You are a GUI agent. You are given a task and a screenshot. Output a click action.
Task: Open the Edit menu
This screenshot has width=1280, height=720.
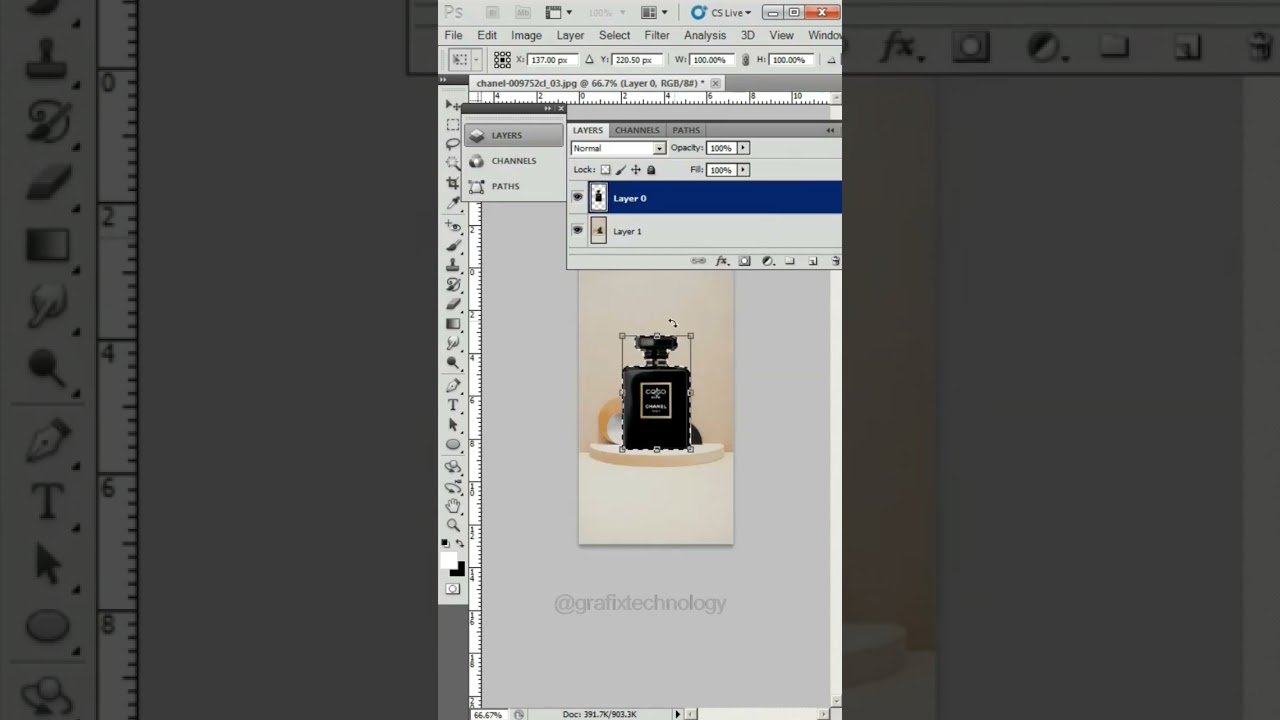click(487, 35)
